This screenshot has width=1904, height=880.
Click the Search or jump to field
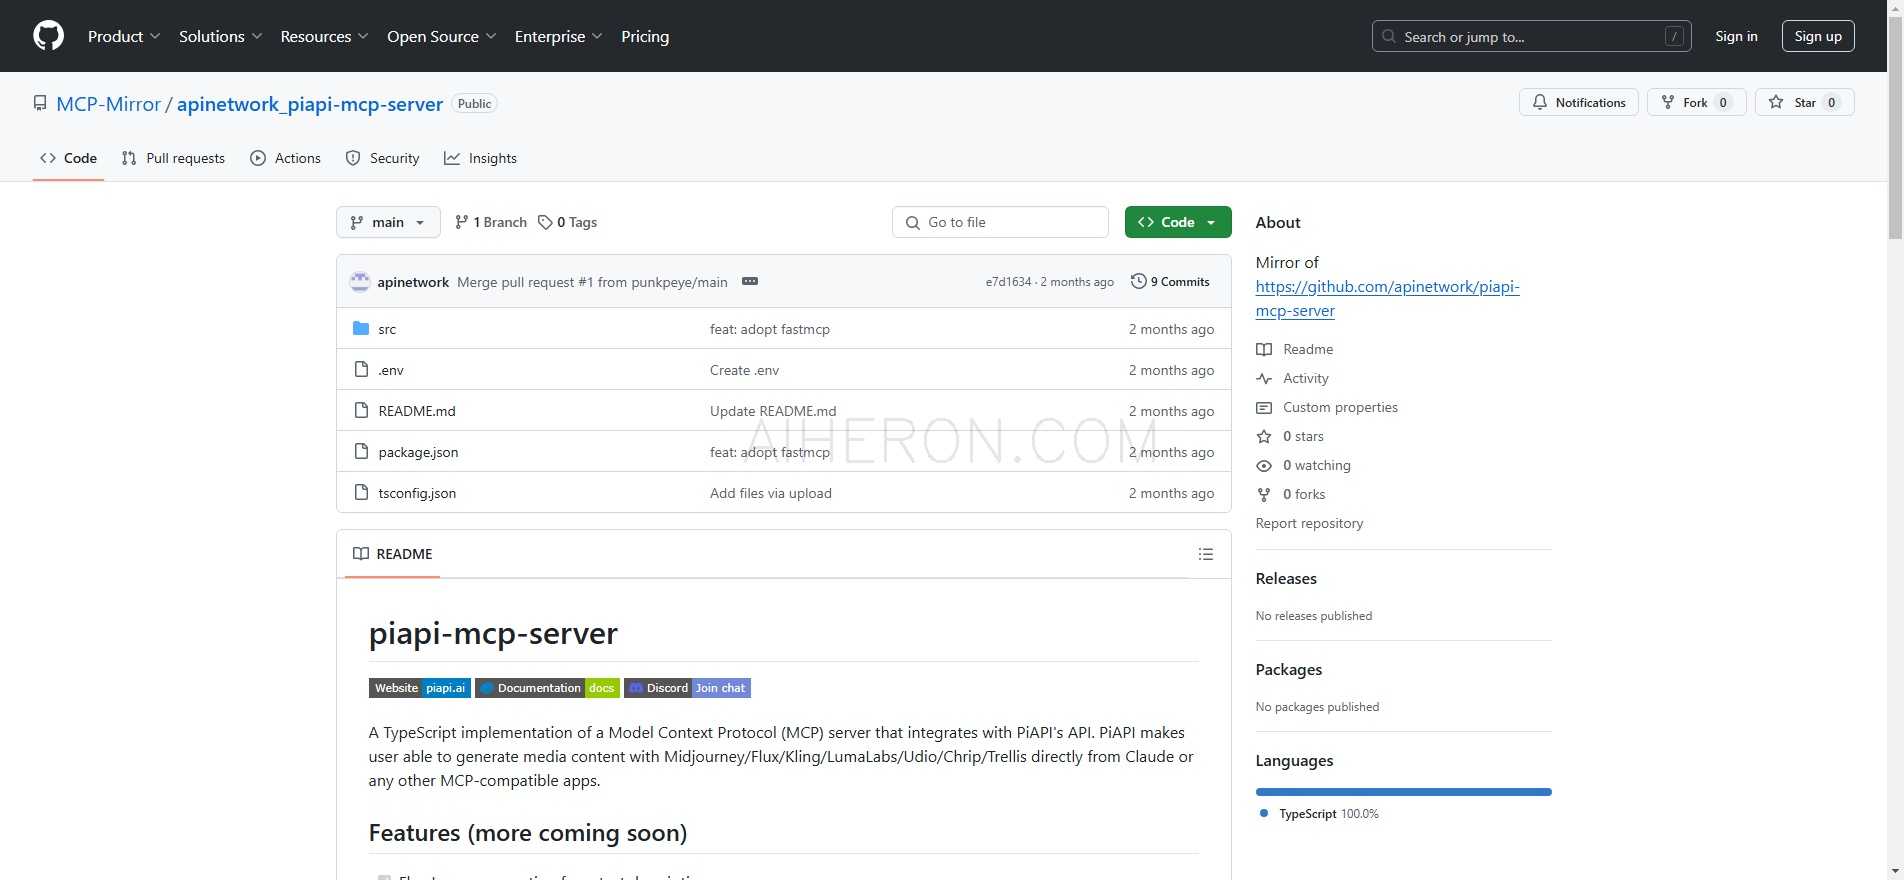coord(1531,36)
